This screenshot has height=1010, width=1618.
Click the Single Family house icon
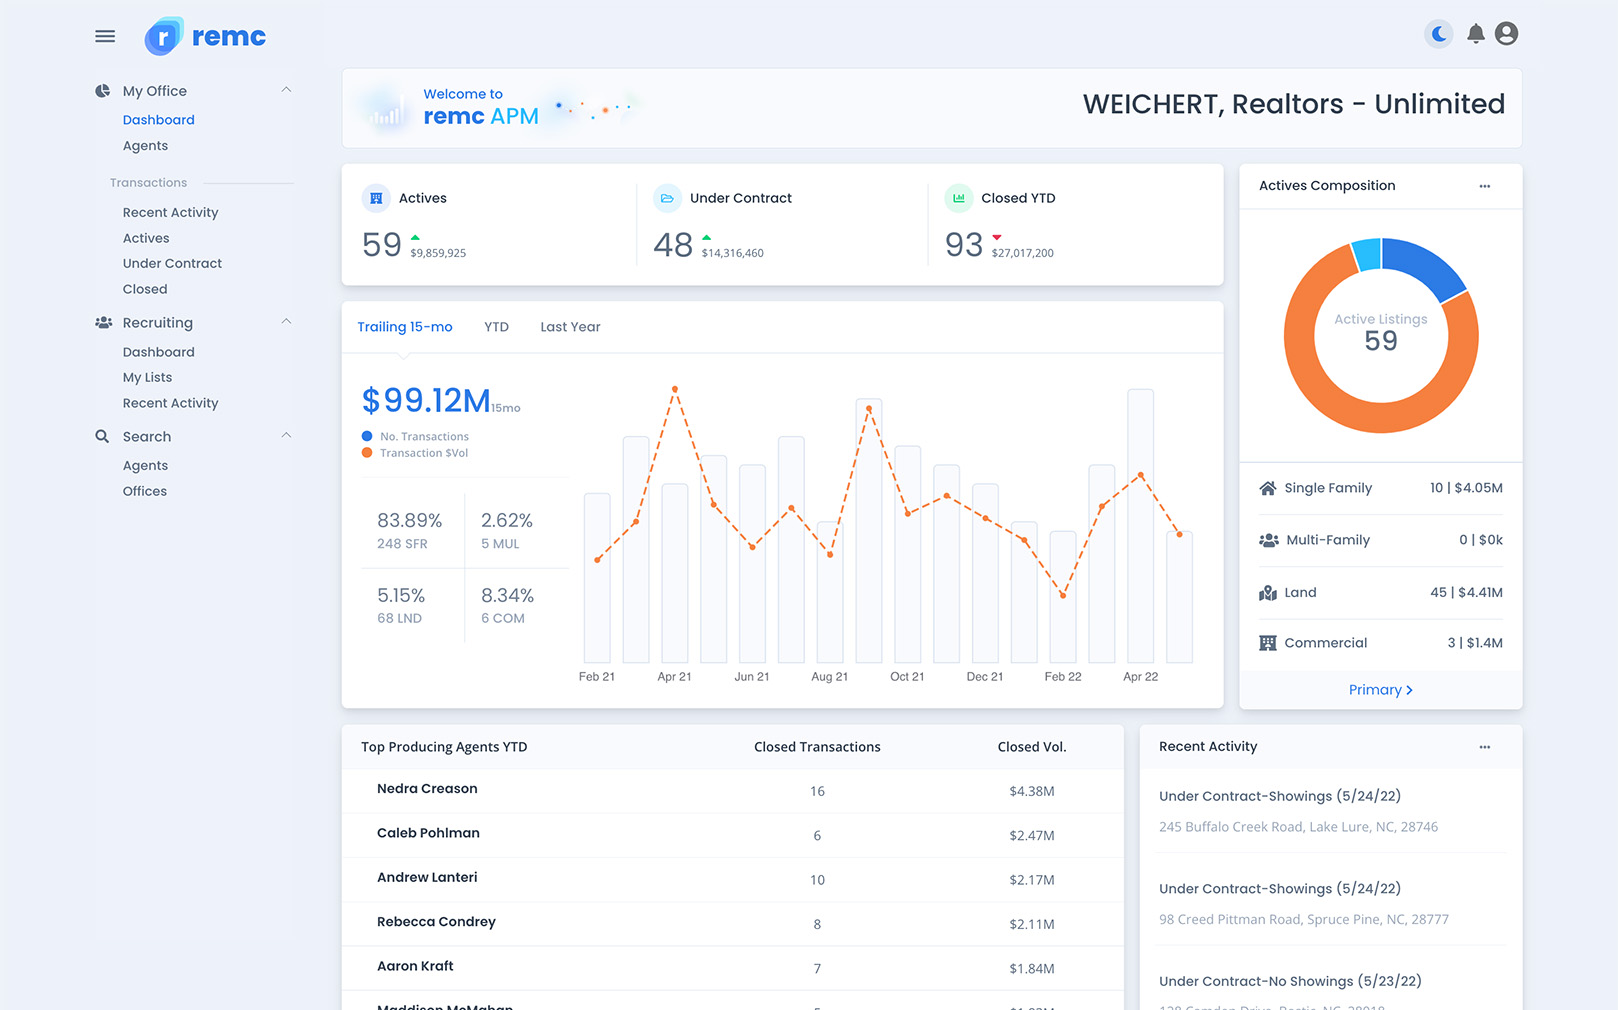coord(1268,488)
